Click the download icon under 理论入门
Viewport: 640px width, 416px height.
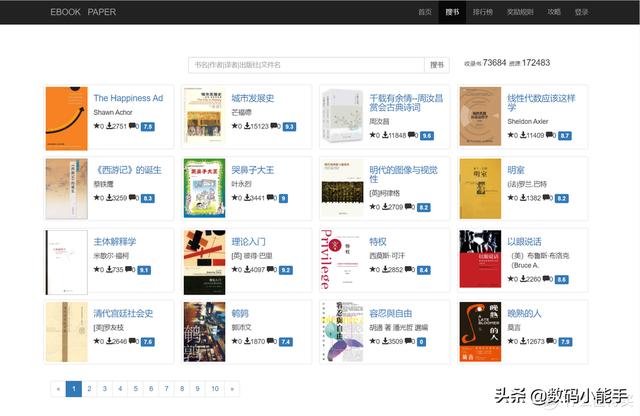[x=246, y=270]
